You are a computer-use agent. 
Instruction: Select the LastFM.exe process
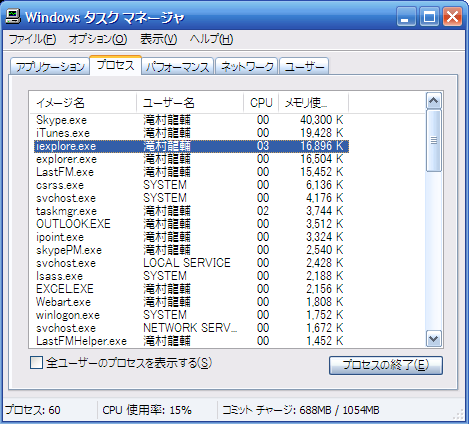pyautogui.click(x=192, y=172)
